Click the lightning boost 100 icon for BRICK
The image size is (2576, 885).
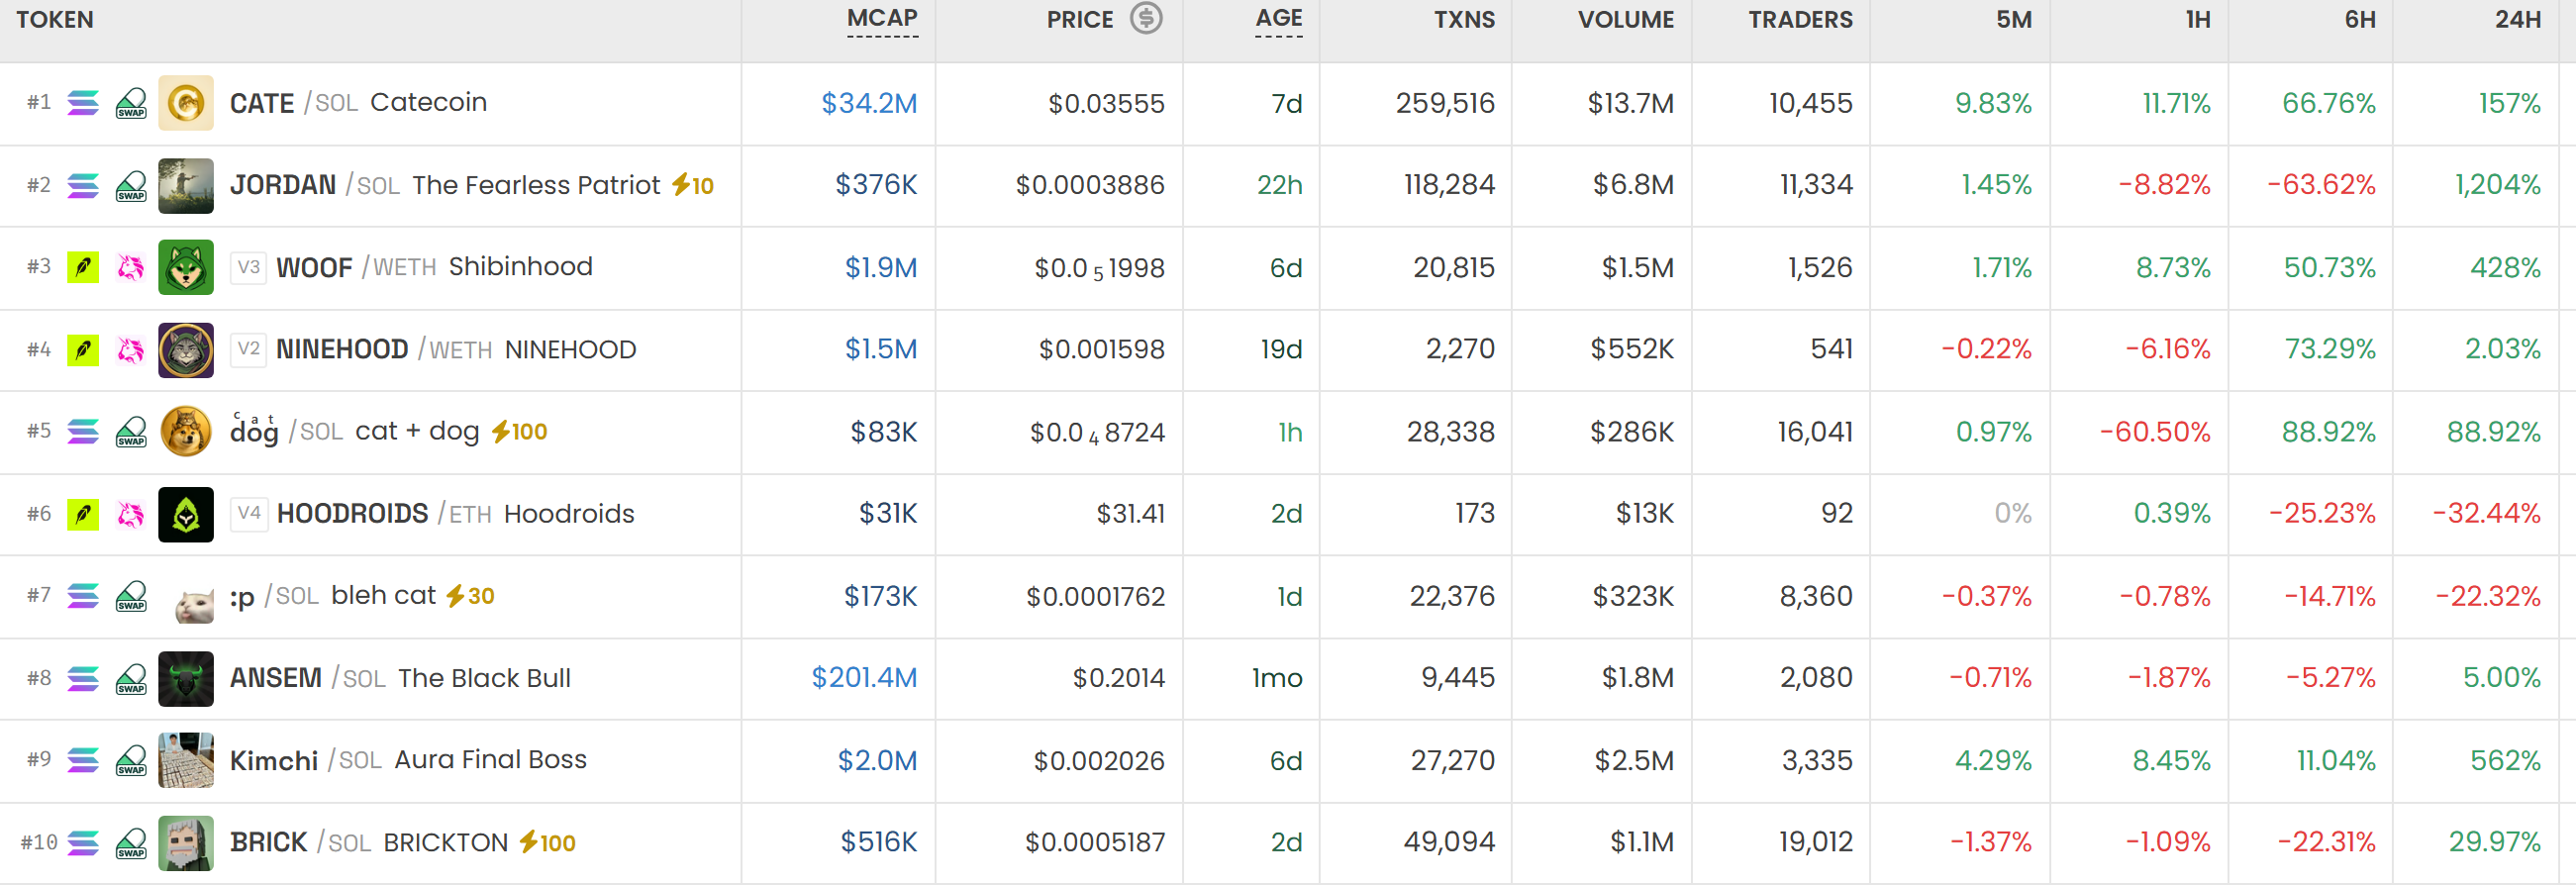tap(547, 842)
